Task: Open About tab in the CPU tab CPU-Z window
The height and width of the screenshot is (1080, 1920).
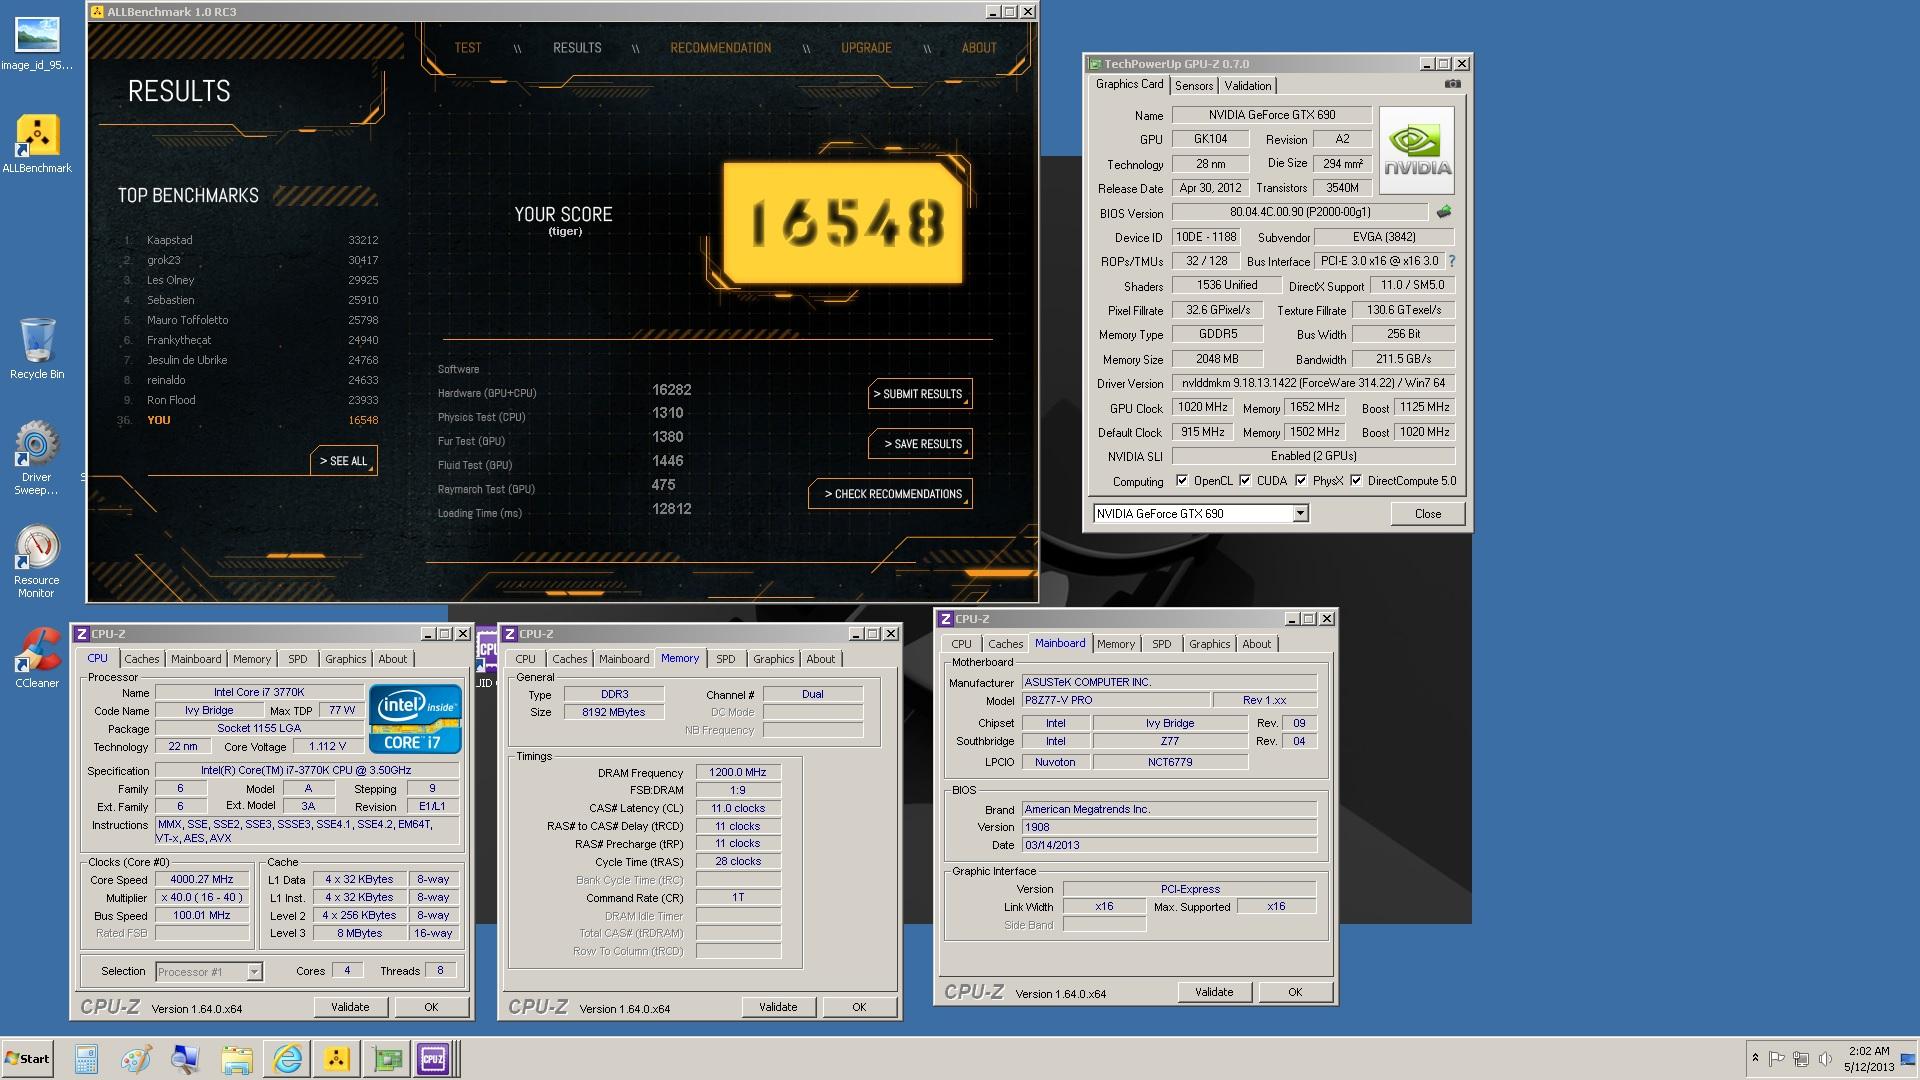Action: coord(392,659)
